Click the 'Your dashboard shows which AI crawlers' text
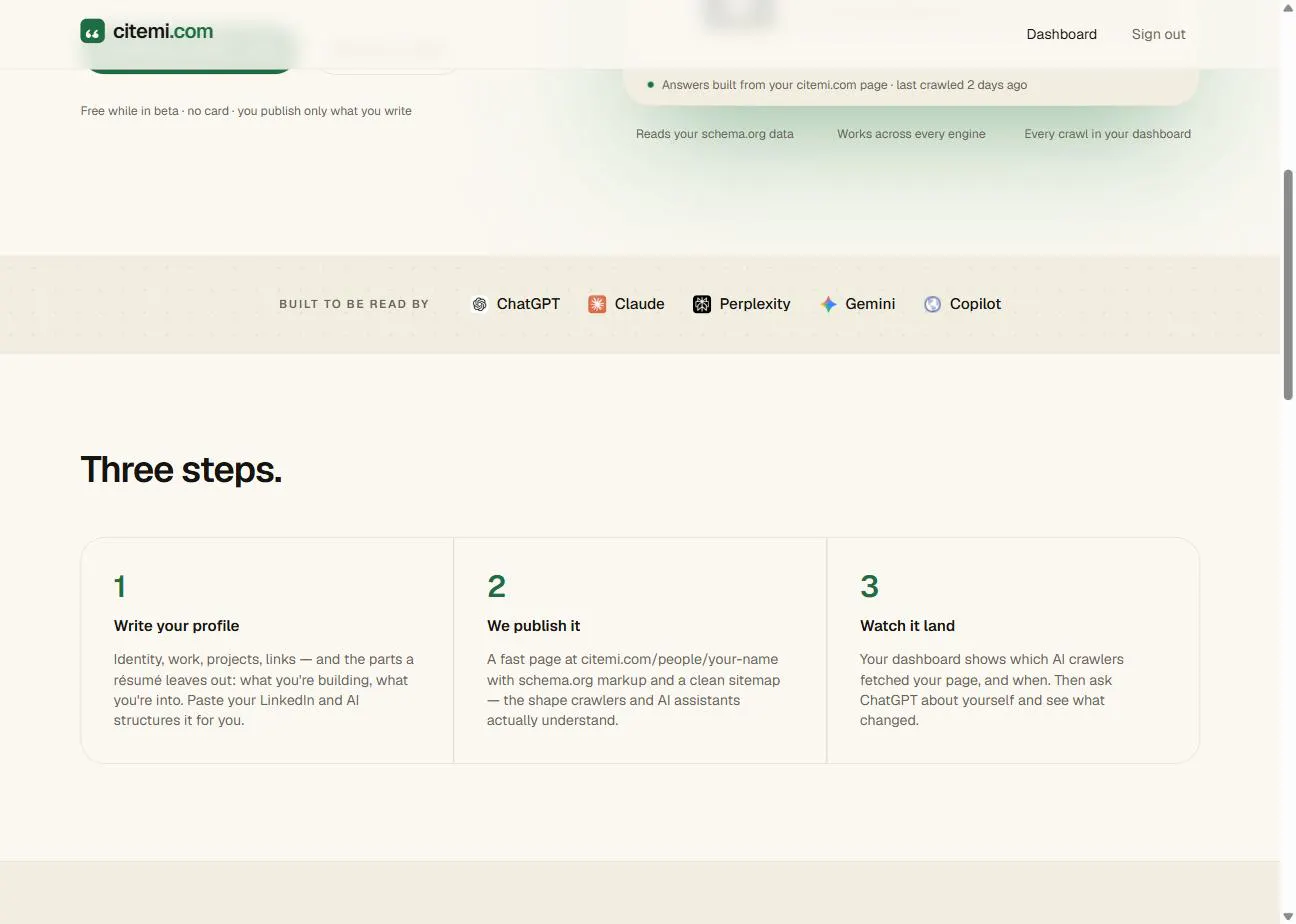 pos(992,690)
